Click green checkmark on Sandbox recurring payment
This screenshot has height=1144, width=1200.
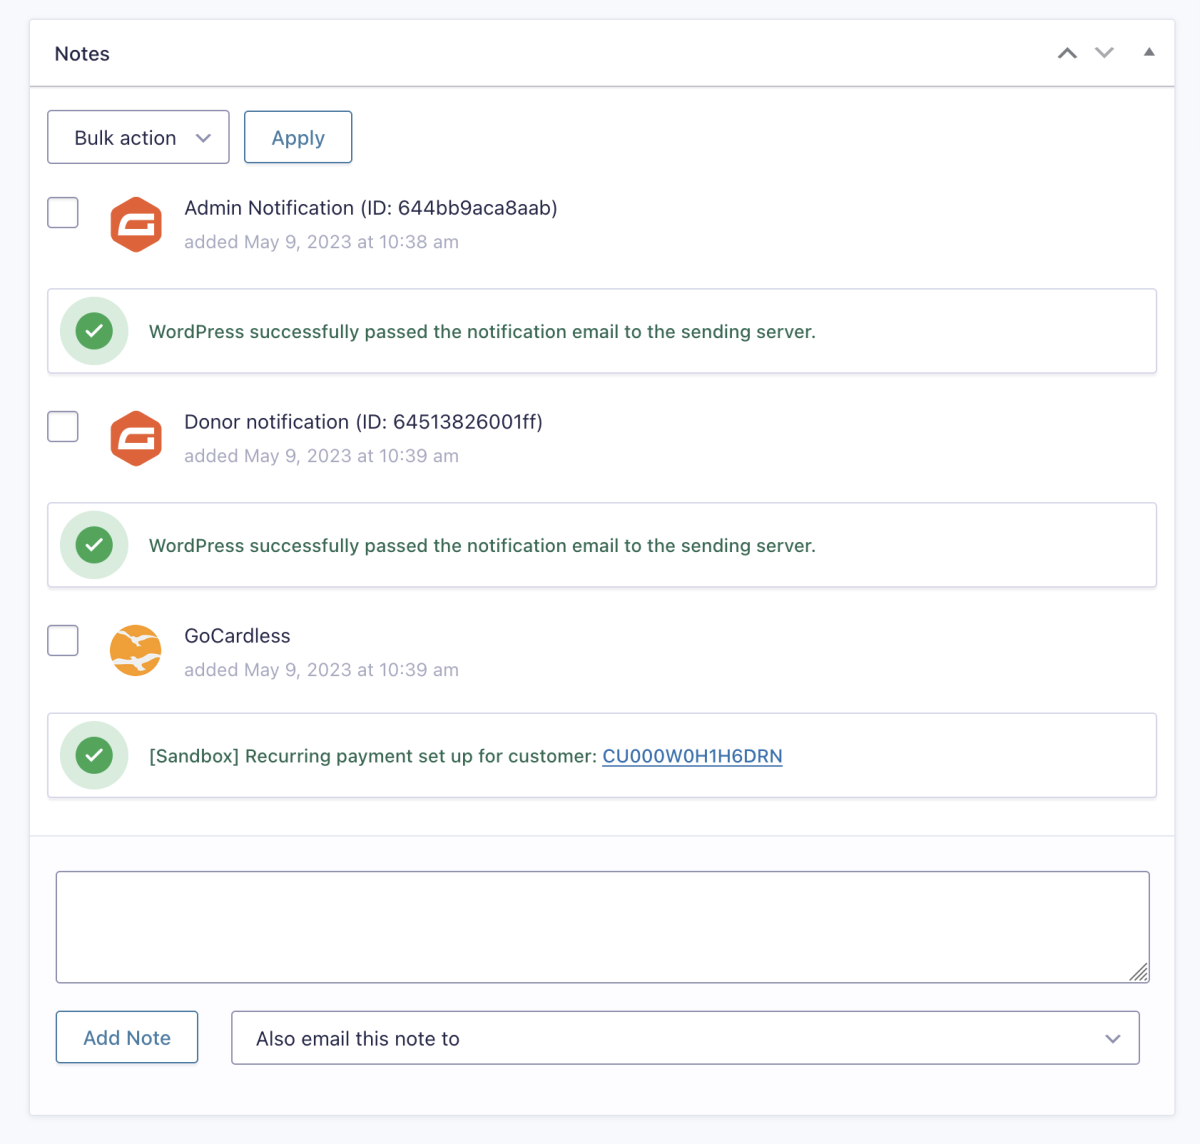(x=94, y=755)
